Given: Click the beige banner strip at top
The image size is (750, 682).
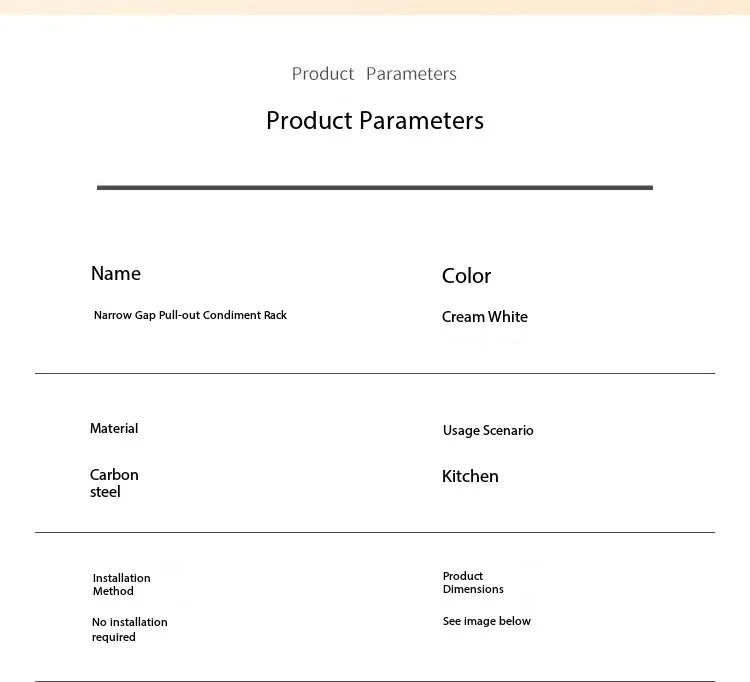Looking at the screenshot, I should click(375, 7).
